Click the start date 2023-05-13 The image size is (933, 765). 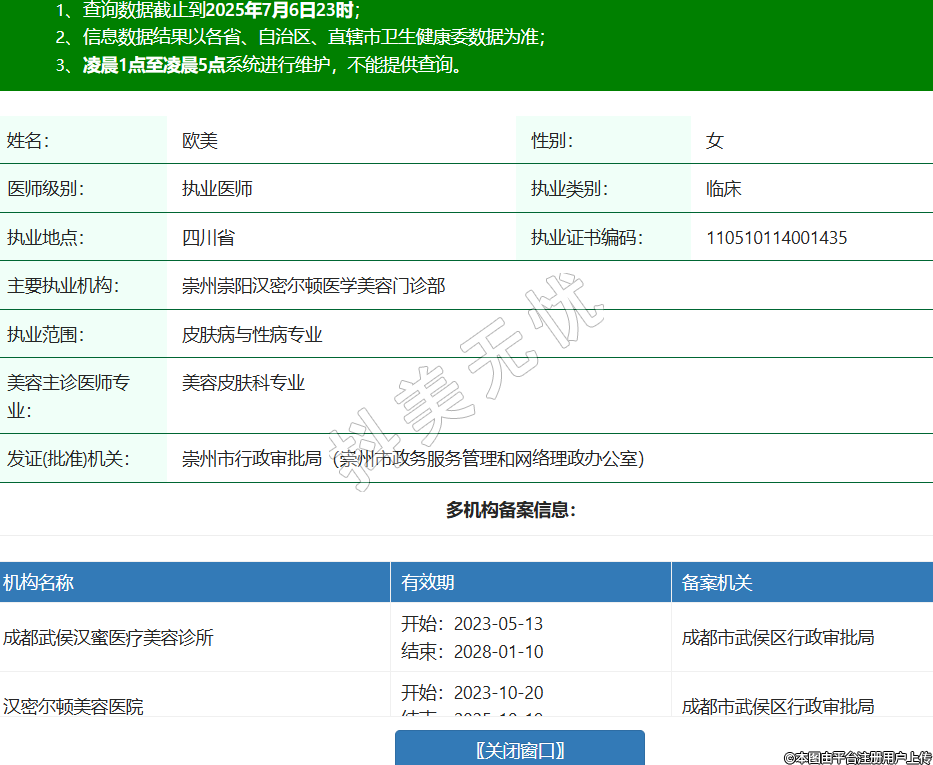click(498, 624)
